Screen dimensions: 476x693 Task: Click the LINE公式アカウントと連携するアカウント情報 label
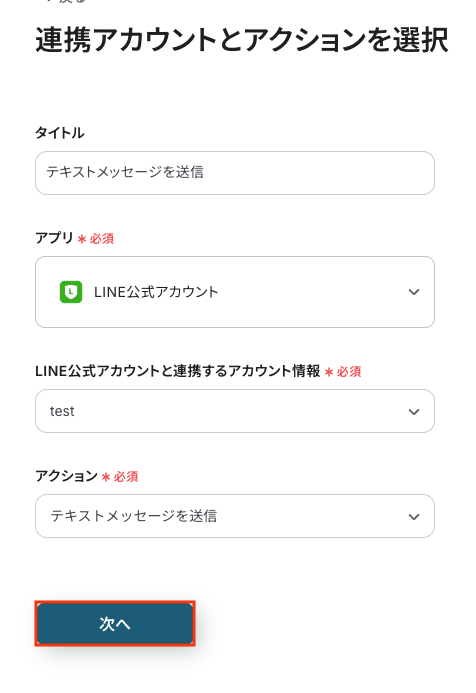178,371
